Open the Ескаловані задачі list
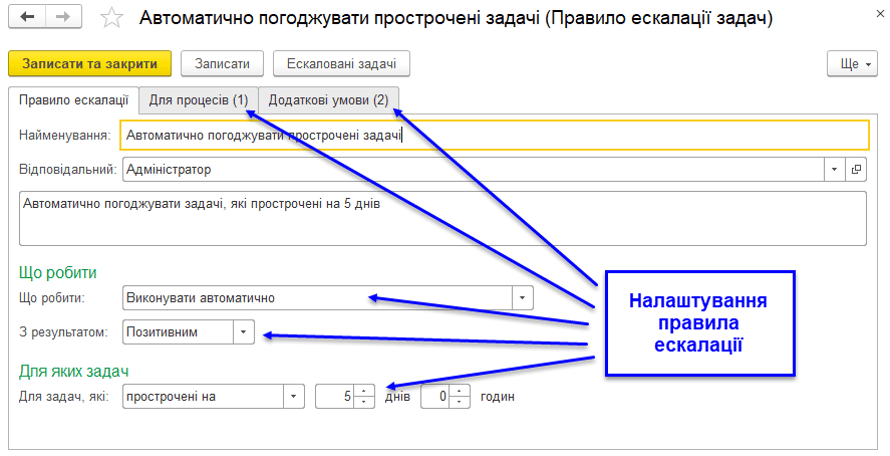 [341, 63]
